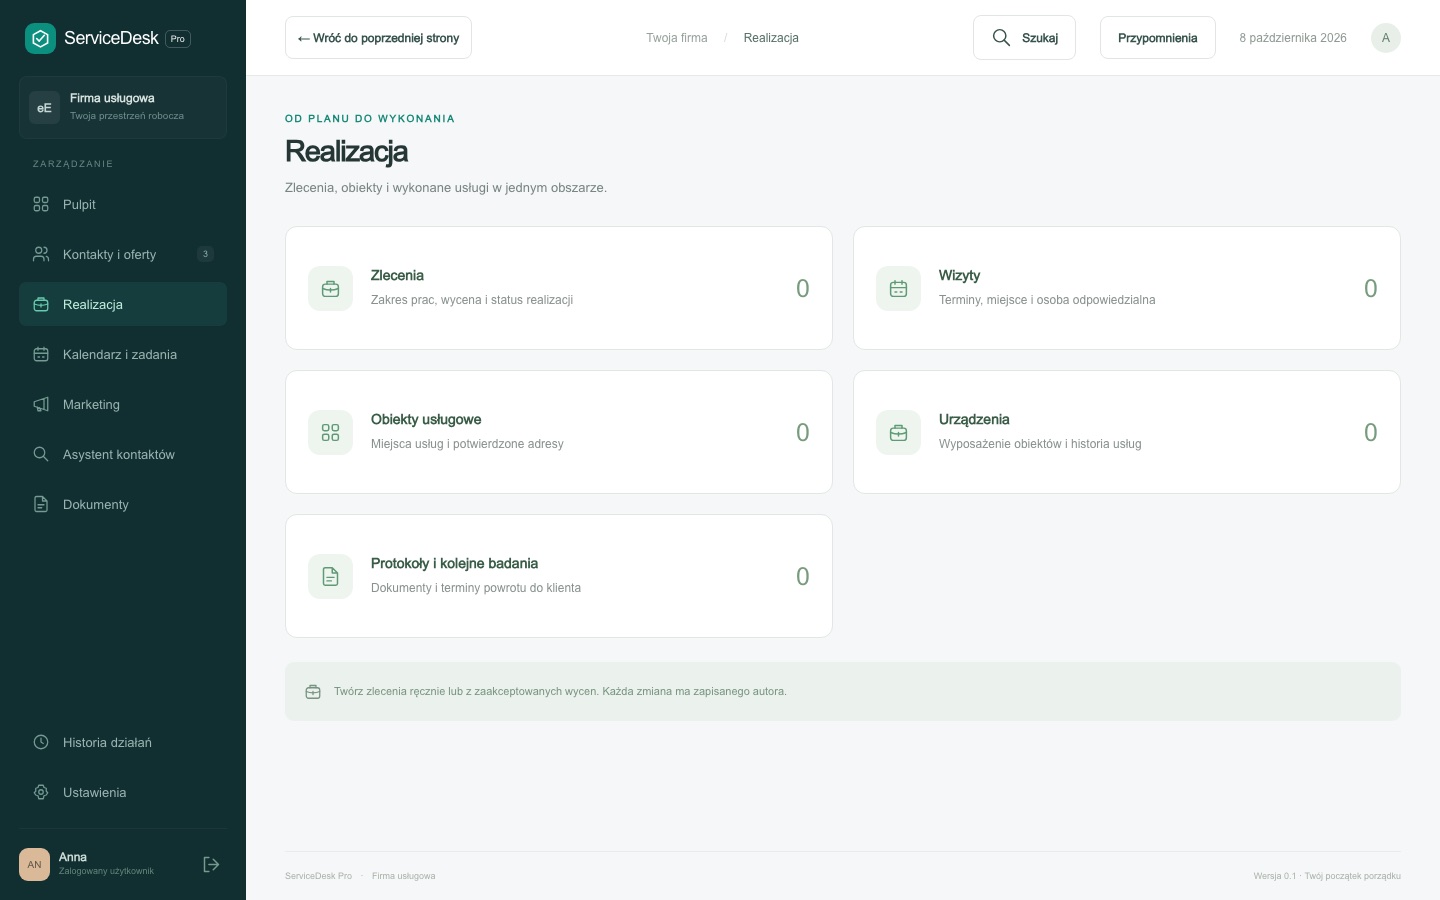Click the Zlecenia card briefcase icon
The height and width of the screenshot is (900, 1440).
(330, 288)
